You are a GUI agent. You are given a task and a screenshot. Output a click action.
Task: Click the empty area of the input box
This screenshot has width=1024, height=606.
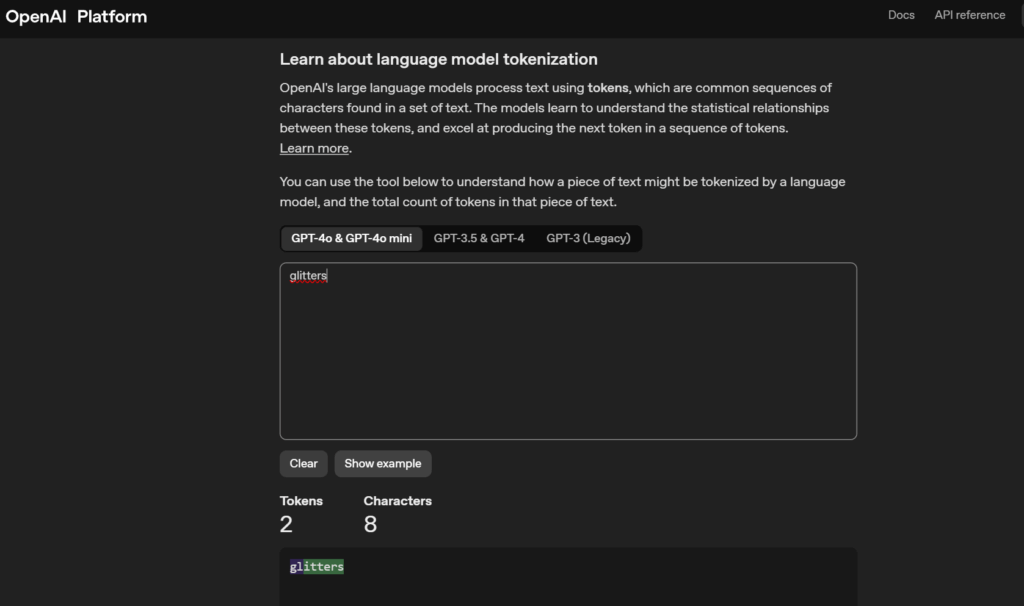tap(568, 370)
